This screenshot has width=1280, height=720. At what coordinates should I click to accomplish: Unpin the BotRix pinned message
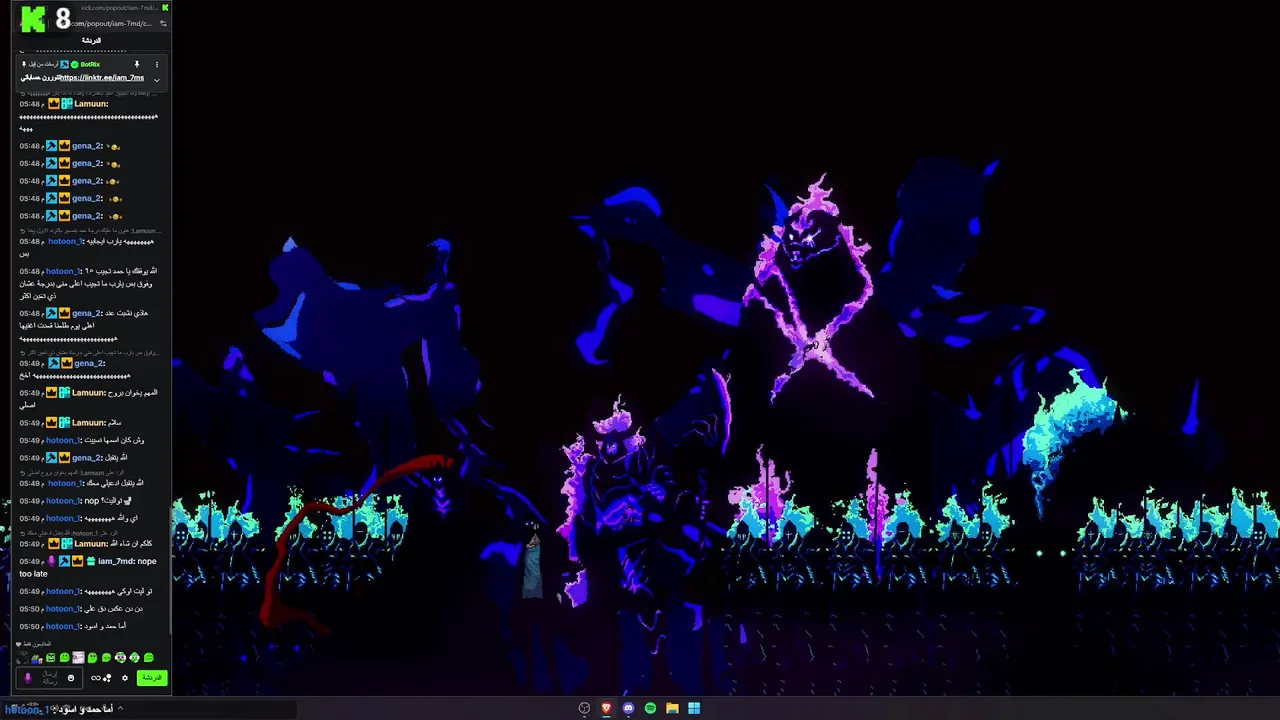137,64
